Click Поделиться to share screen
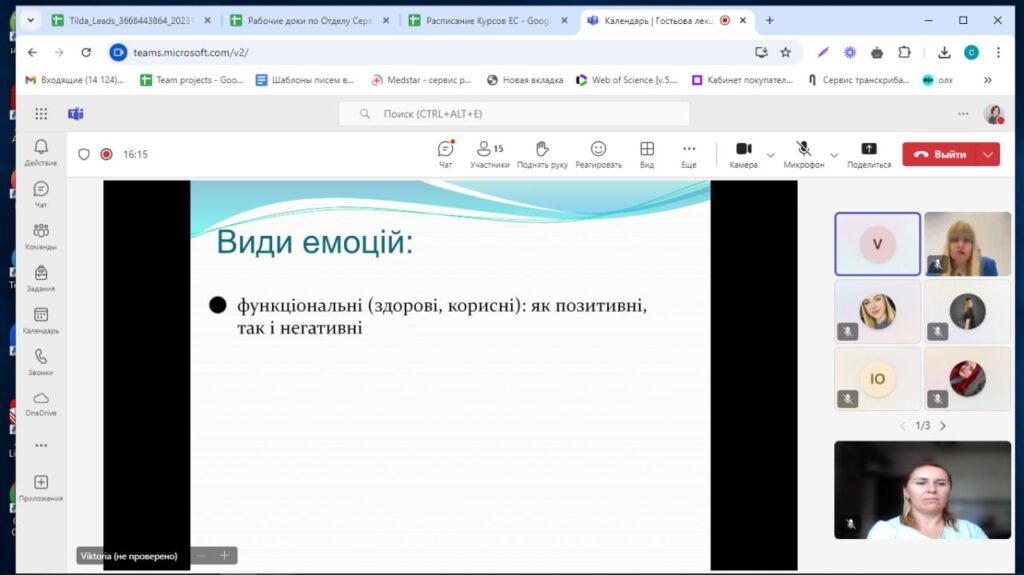The image size is (1024, 575). [868, 153]
